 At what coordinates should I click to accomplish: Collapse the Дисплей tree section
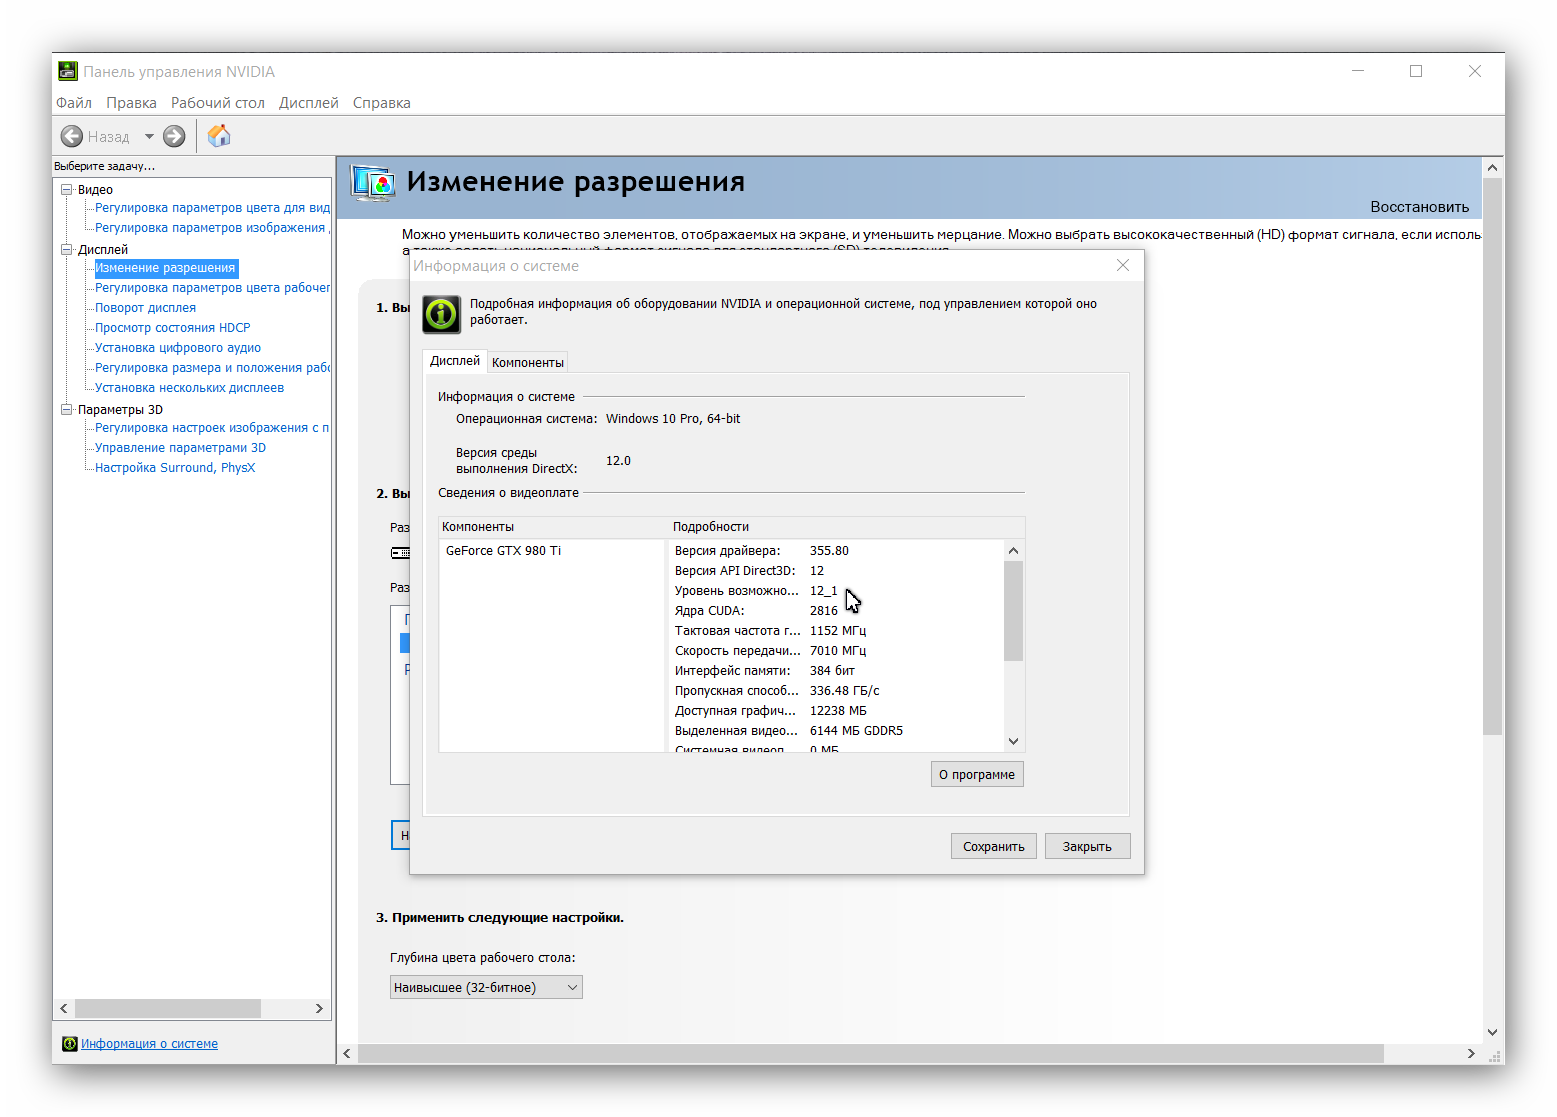tap(67, 249)
